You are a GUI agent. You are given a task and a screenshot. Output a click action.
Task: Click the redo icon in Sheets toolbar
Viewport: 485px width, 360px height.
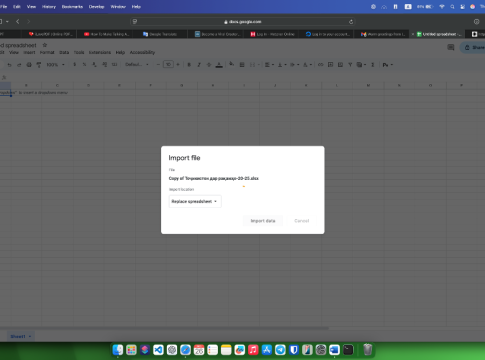(x=19, y=65)
